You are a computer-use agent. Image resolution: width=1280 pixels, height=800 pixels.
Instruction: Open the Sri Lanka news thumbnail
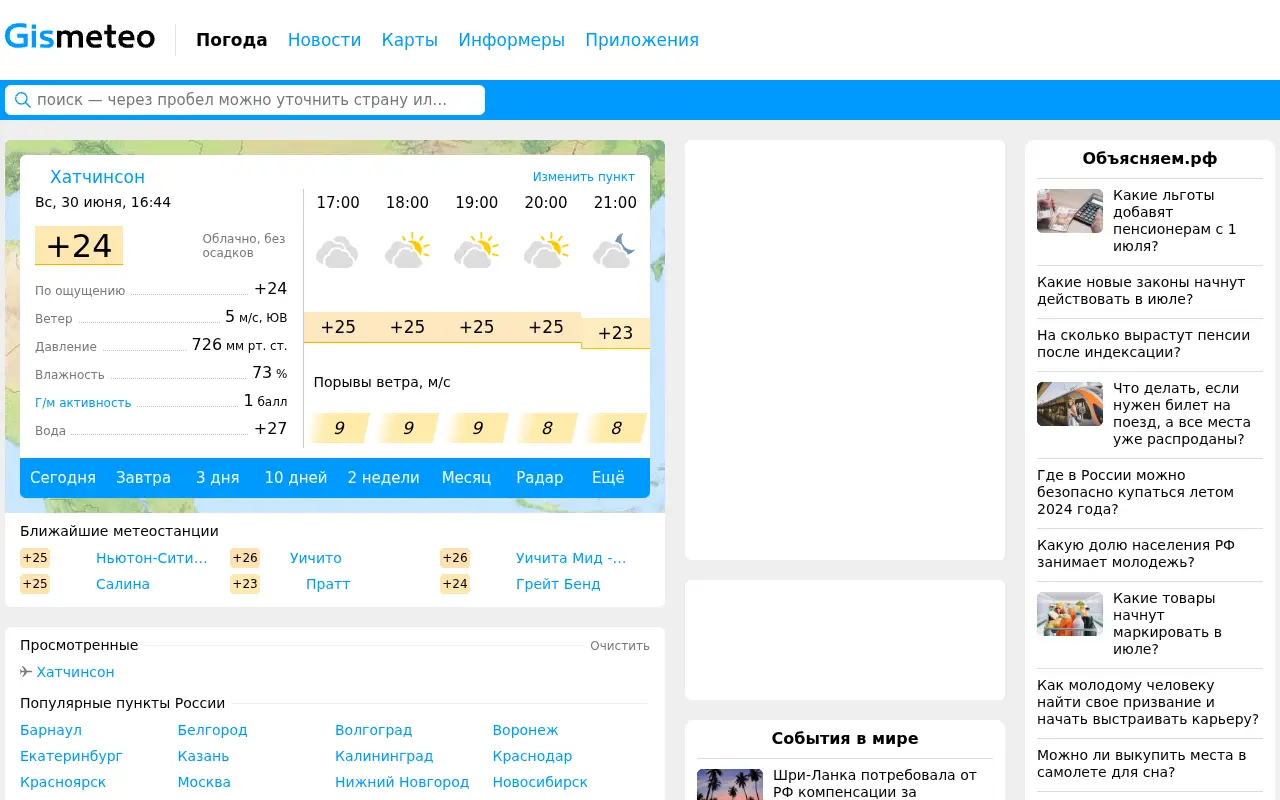tap(730, 784)
